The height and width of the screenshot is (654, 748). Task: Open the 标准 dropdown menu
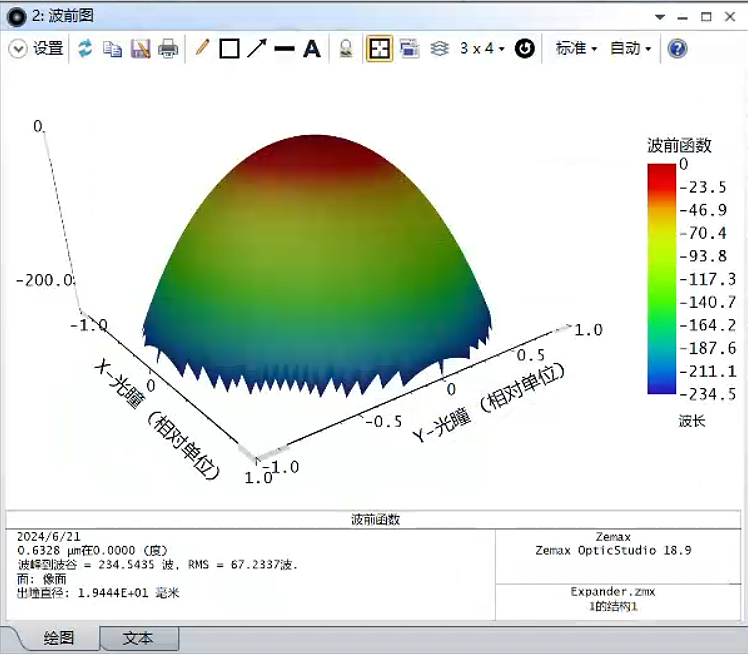(576, 48)
